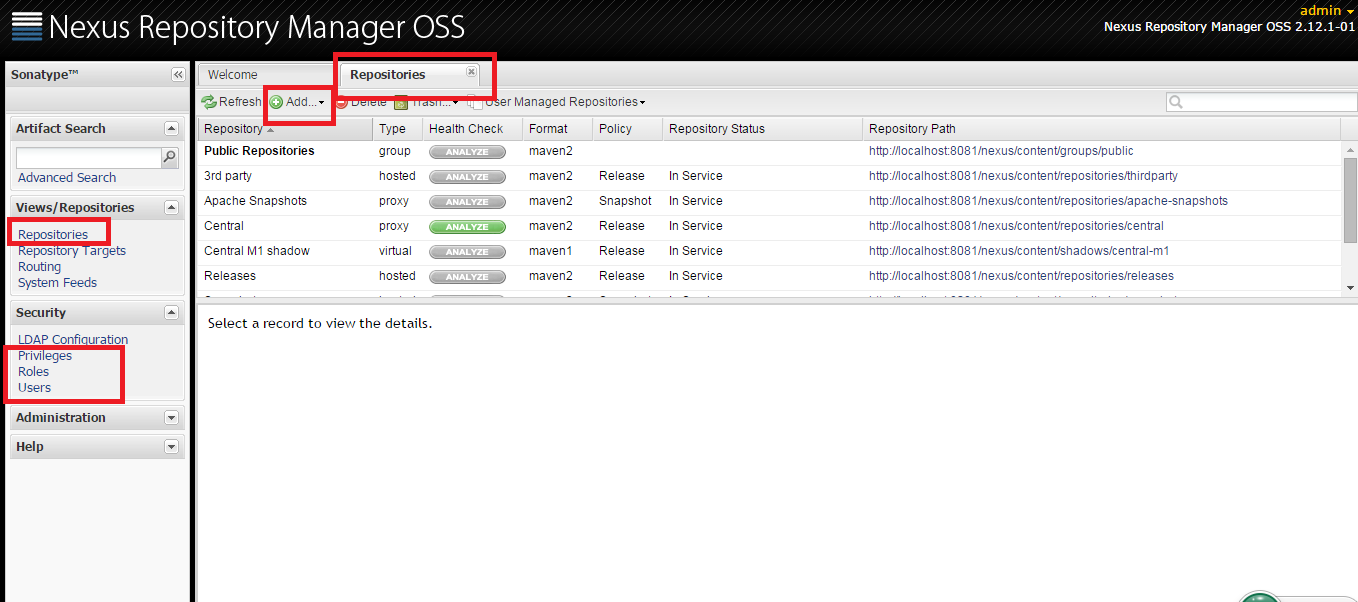Analyze Apache Snapshots health check
The image size is (1358, 602).
click(x=467, y=202)
